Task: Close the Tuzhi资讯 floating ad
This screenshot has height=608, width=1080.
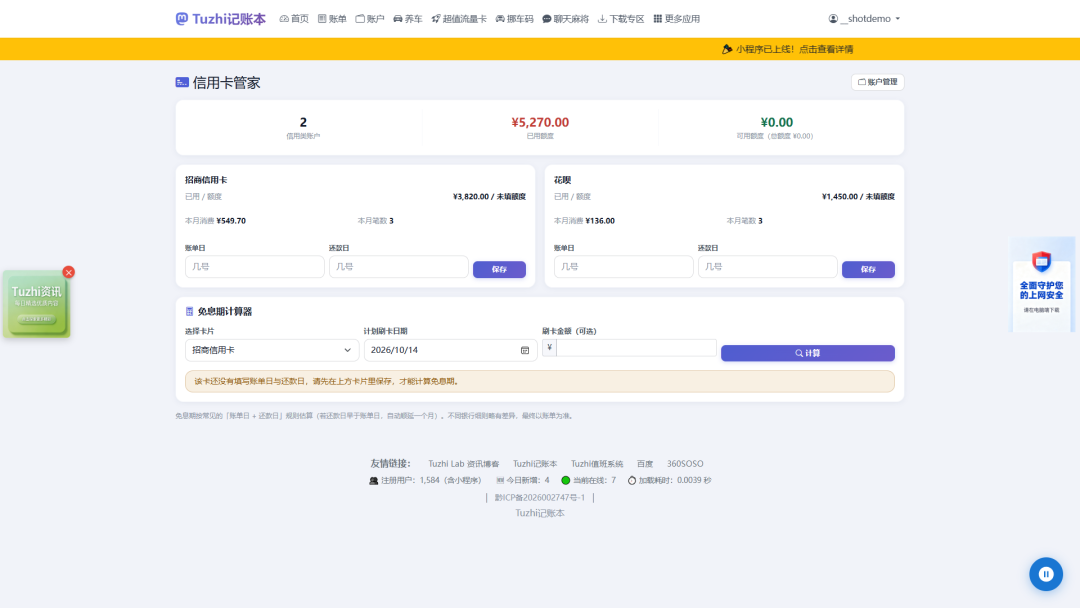Action: 68,273
